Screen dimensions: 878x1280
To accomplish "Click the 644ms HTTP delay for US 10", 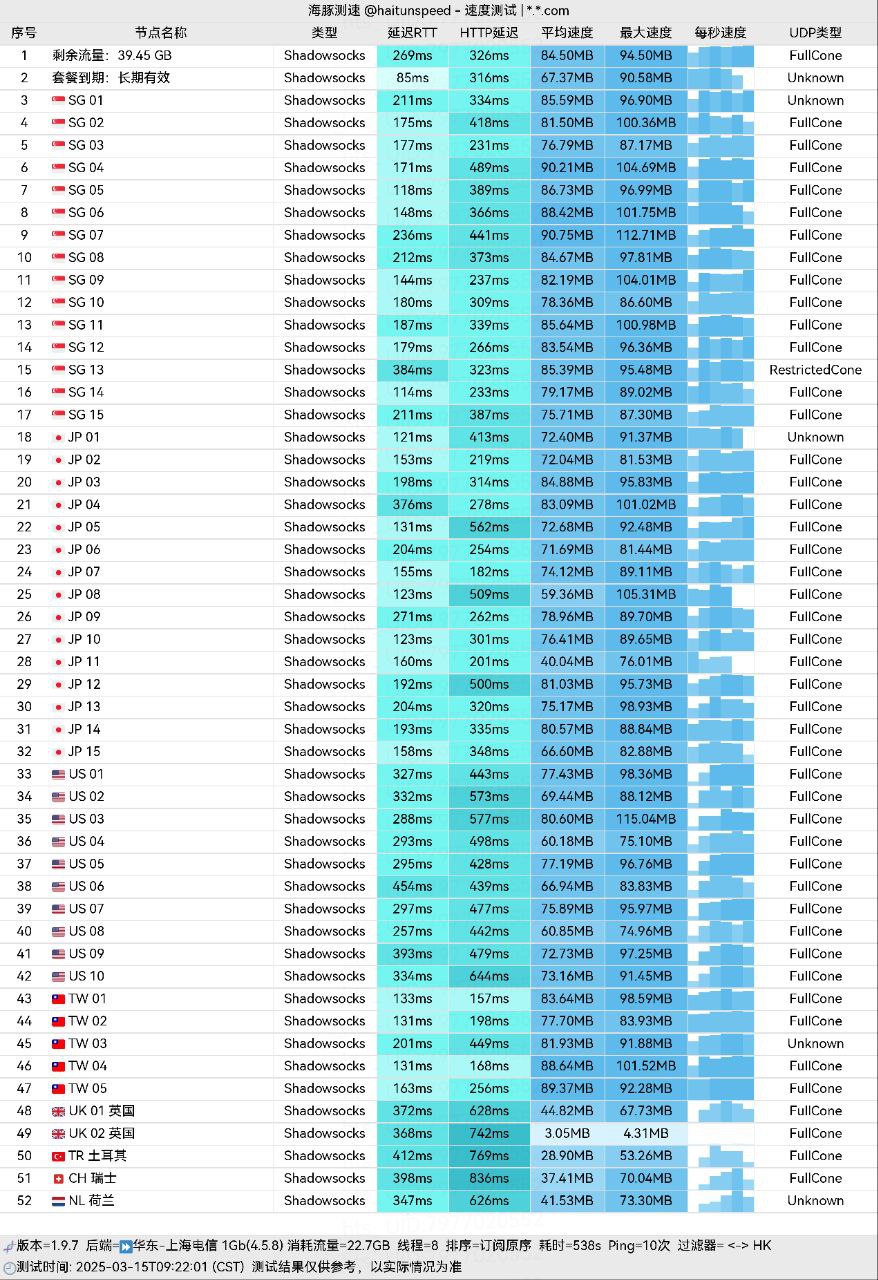I will (x=489, y=976).
